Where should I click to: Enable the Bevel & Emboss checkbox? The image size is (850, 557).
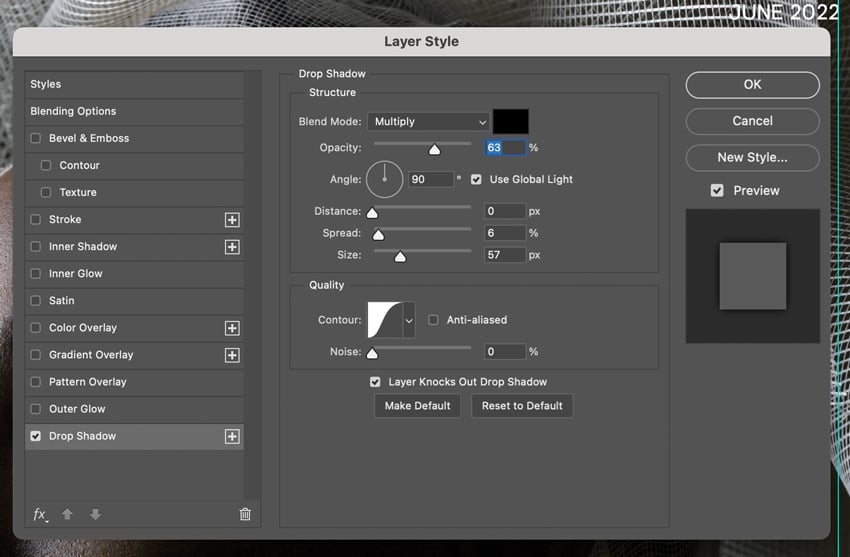click(36, 138)
